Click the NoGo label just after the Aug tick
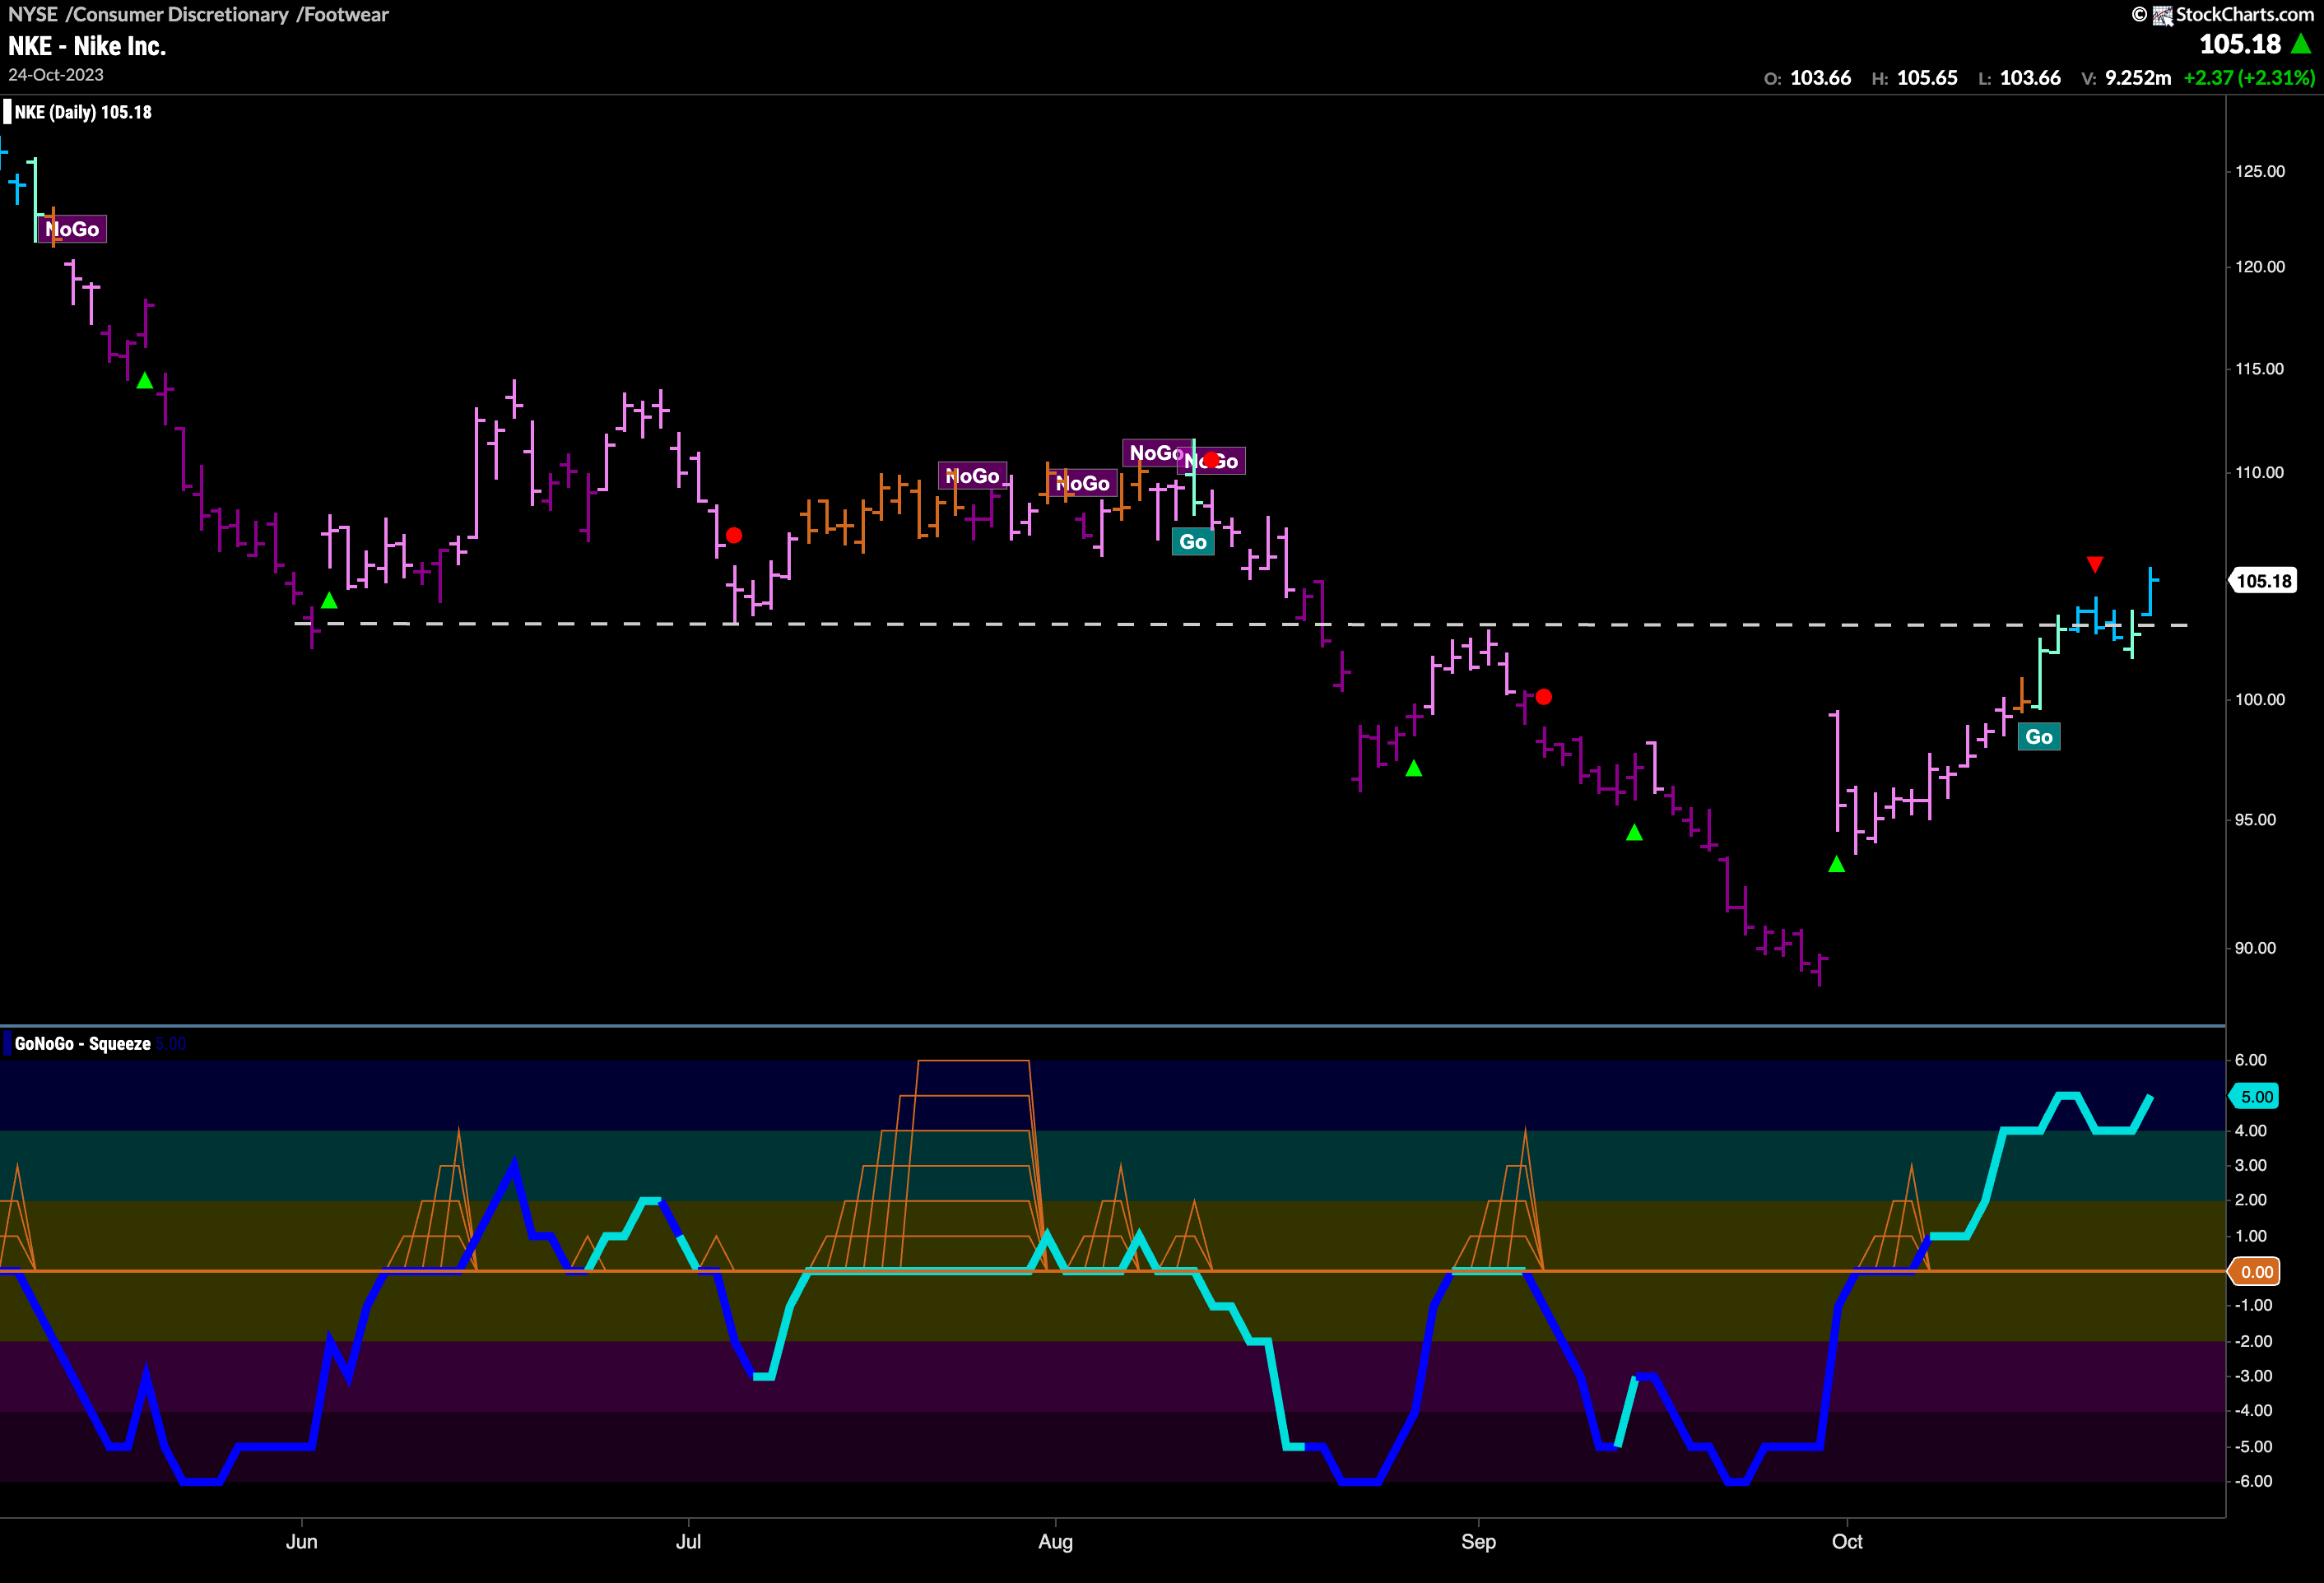Image resolution: width=2324 pixels, height=1583 pixels. pyautogui.click(x=1083, y=484)
